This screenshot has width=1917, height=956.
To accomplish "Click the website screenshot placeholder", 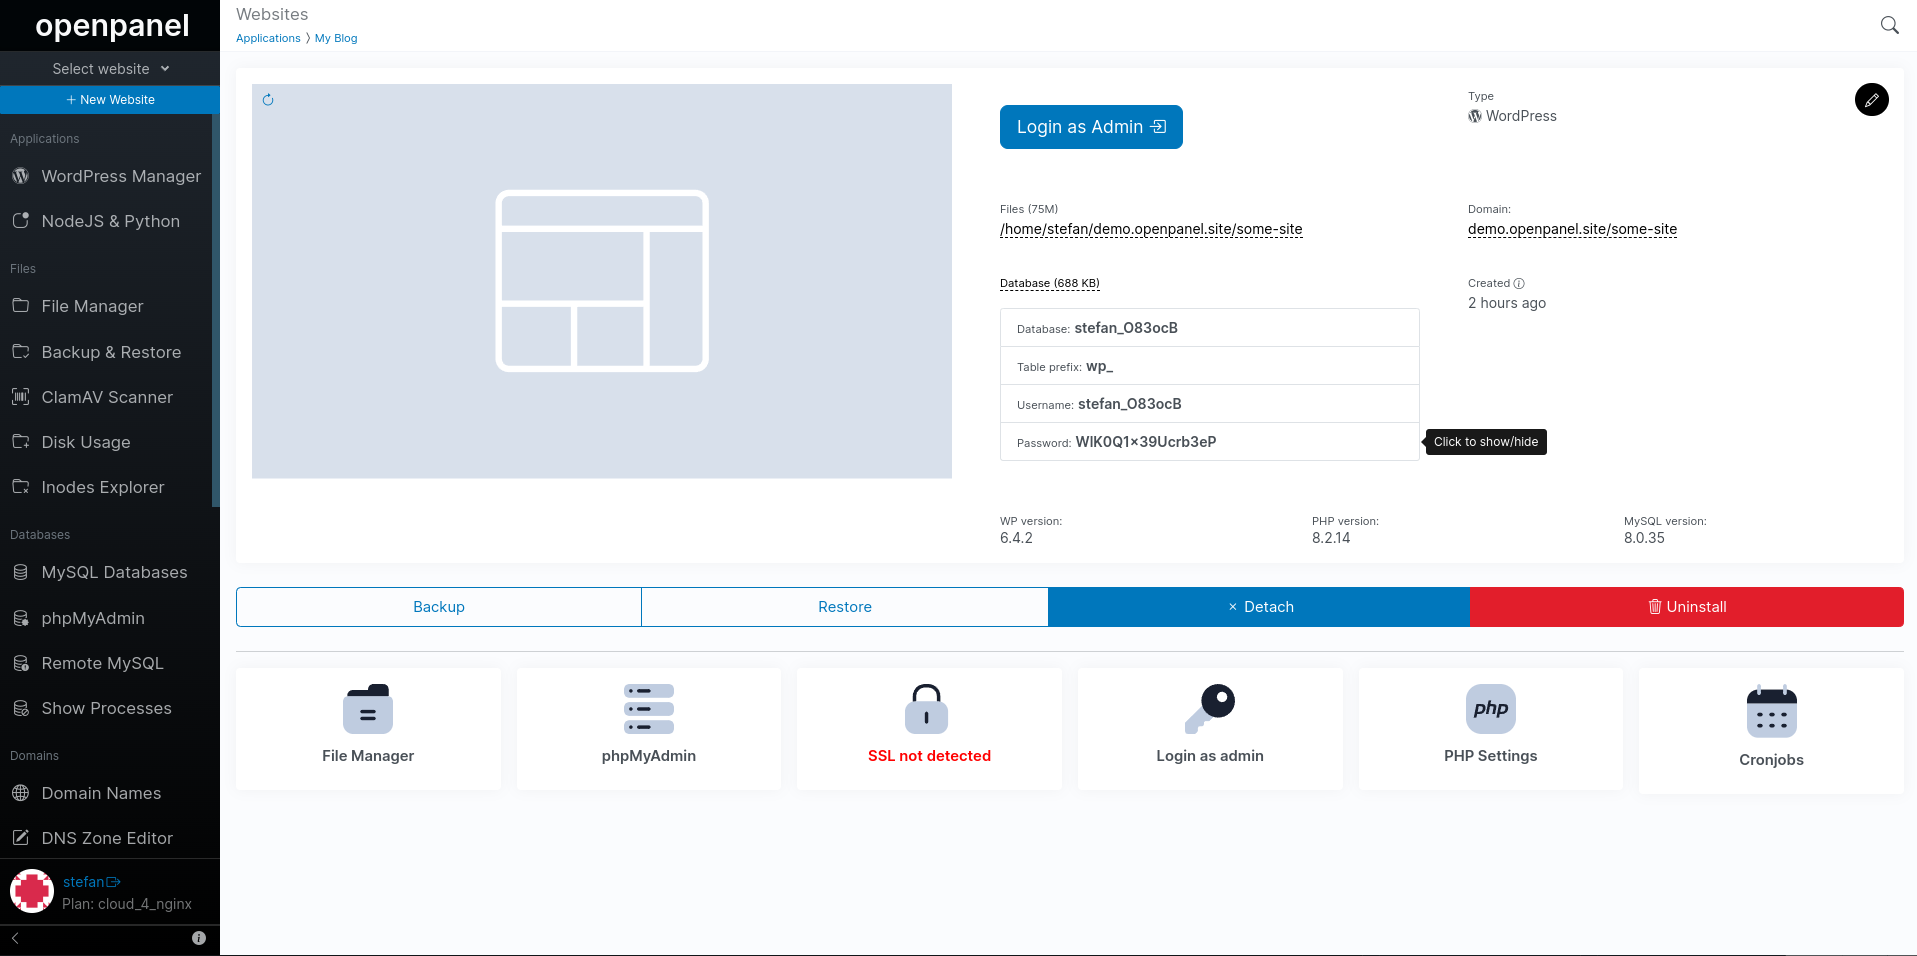I will (x=602, y=281).
